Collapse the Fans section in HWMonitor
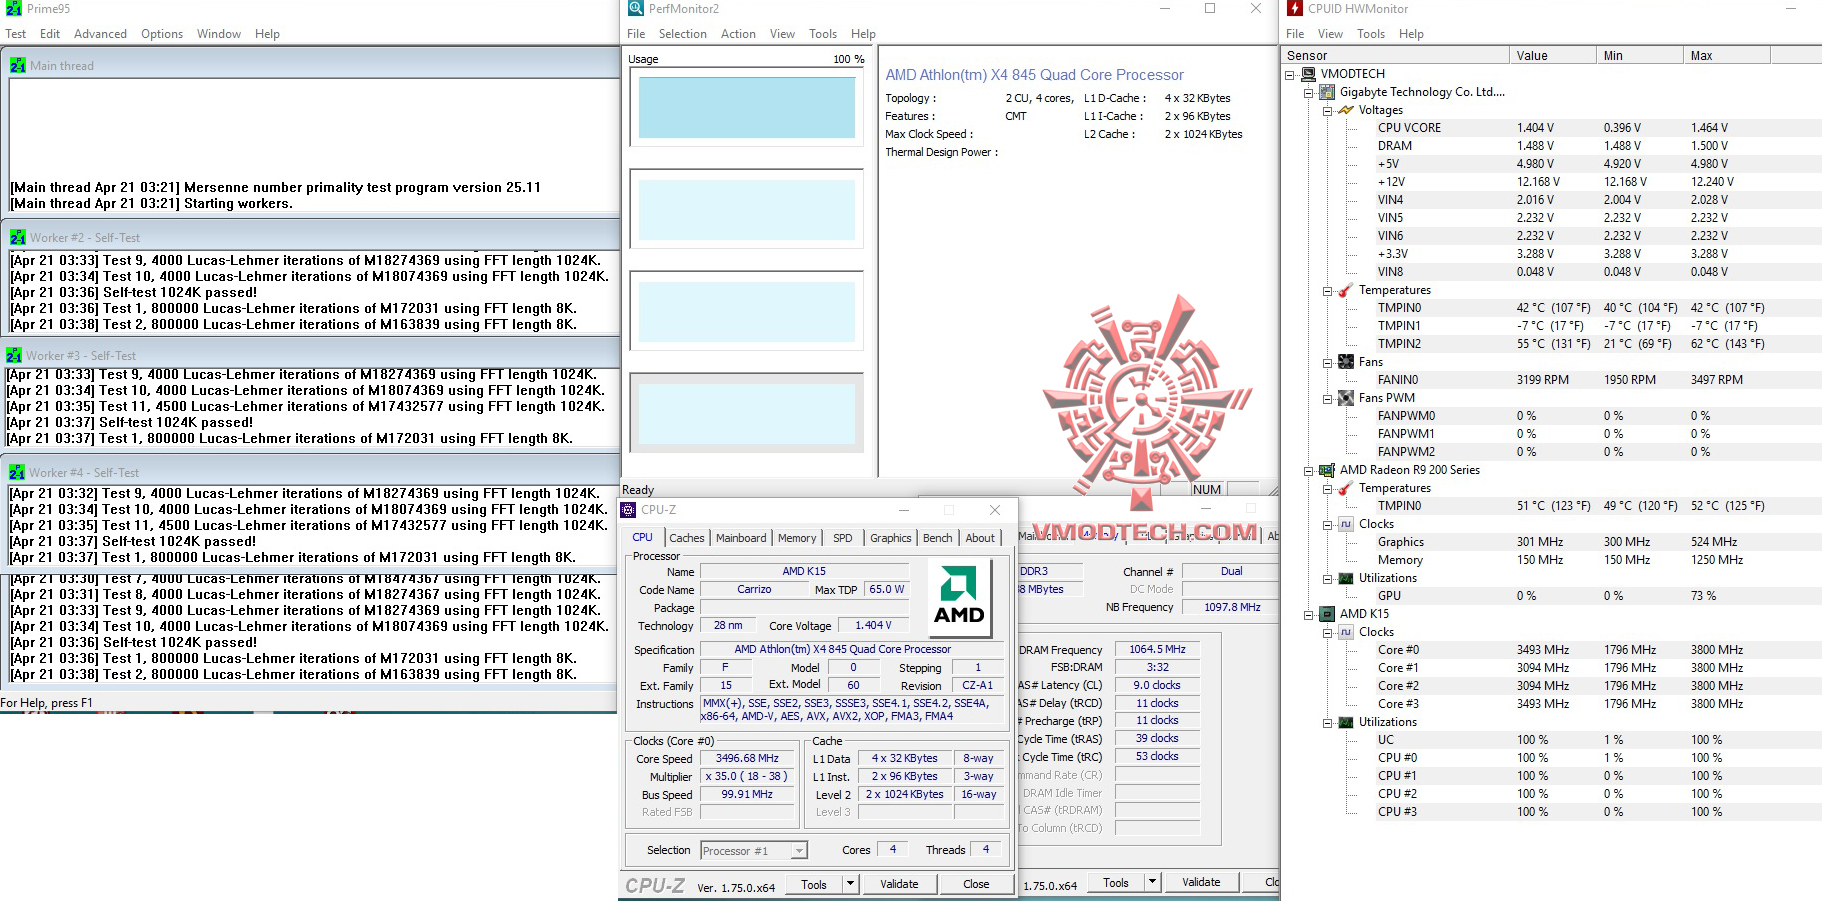This screenshot has width=1822, height=901. (1327, 362)
